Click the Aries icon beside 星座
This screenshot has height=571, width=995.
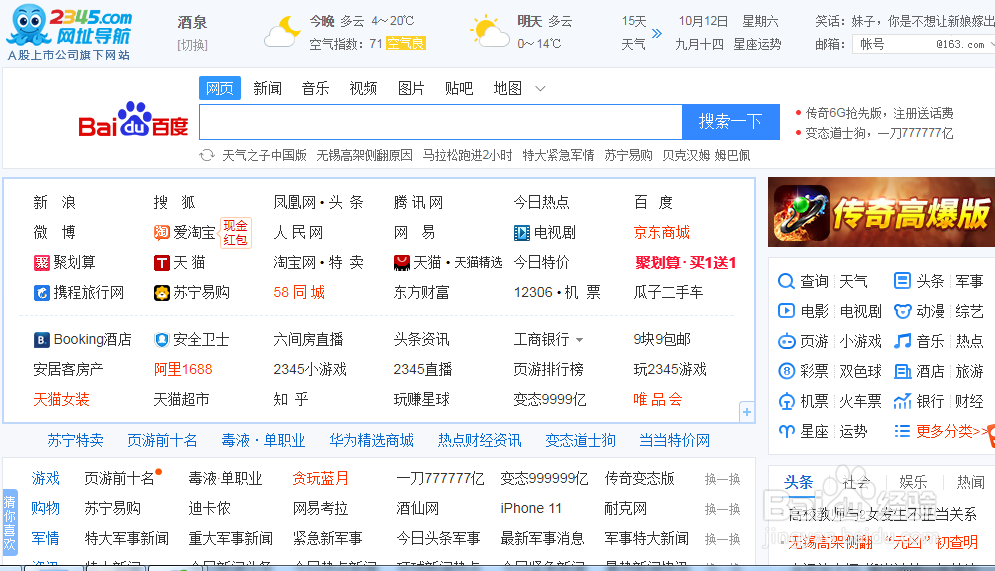pos(786,431)
